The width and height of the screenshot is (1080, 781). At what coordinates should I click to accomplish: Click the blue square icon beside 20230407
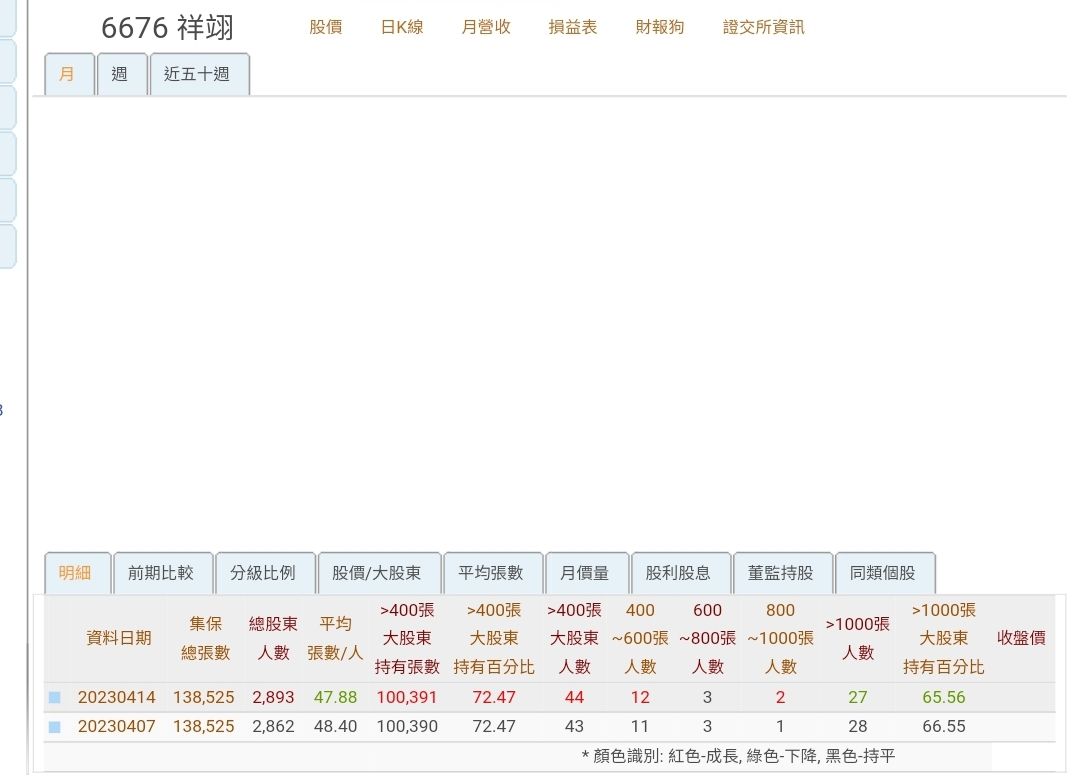coord(55,727)
